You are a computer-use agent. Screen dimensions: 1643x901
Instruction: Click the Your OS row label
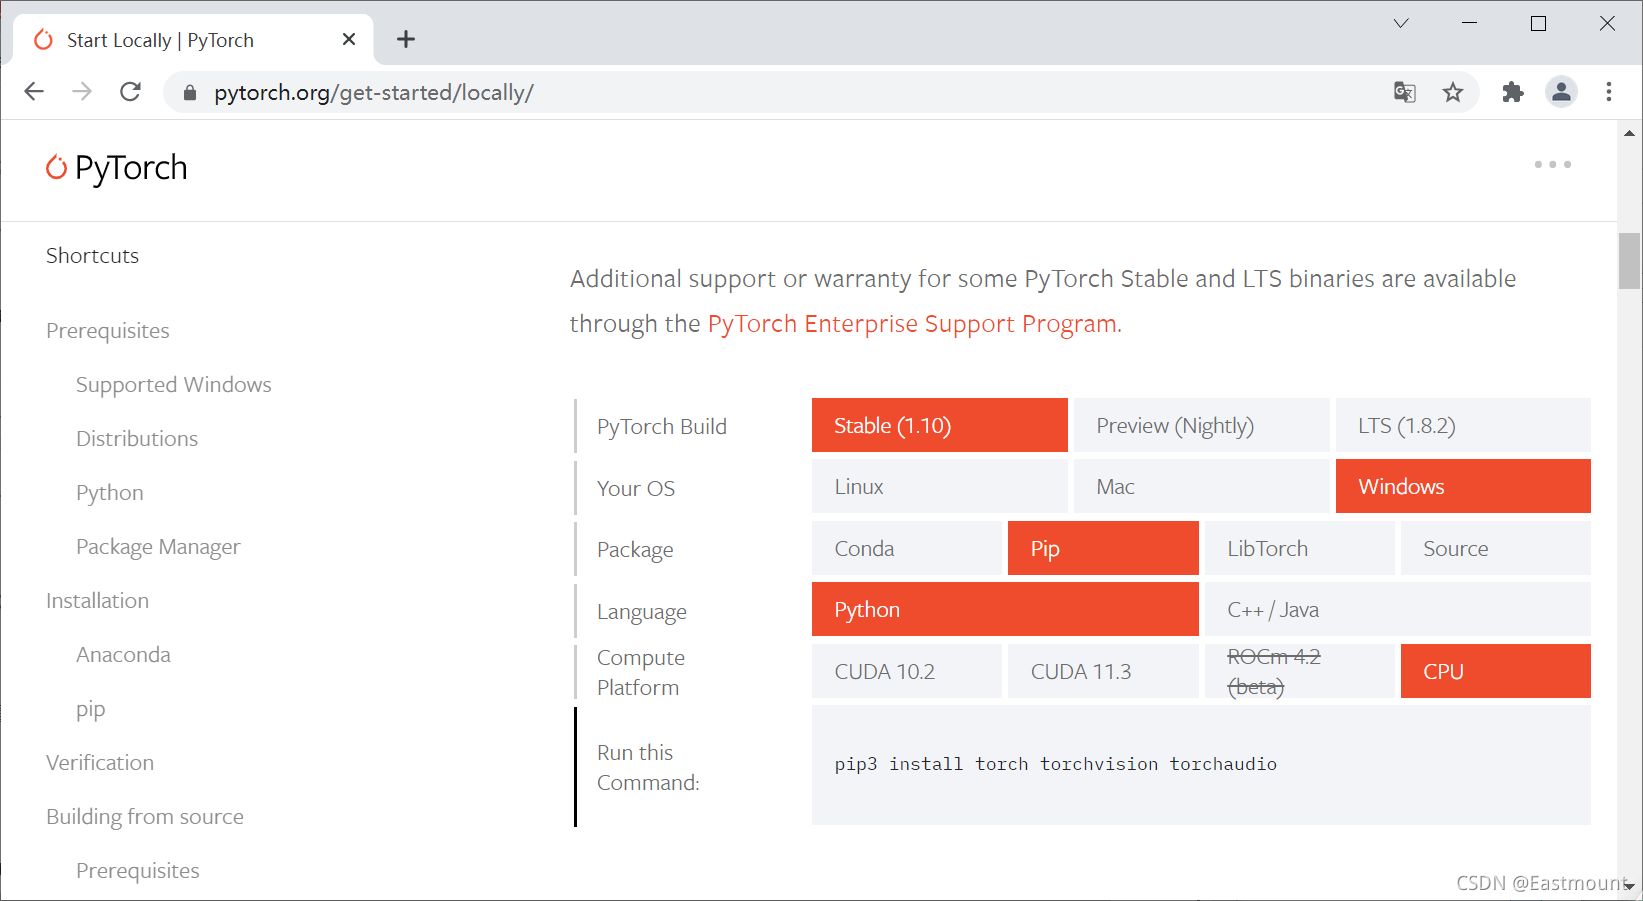point(636,488)
